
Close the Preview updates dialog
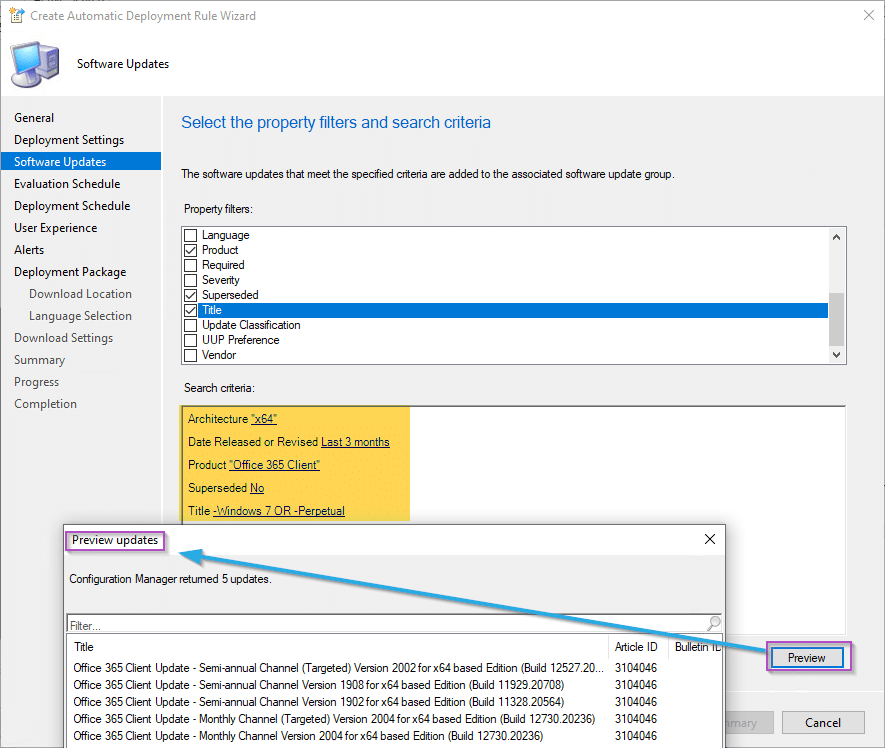(x=710, y=539)
